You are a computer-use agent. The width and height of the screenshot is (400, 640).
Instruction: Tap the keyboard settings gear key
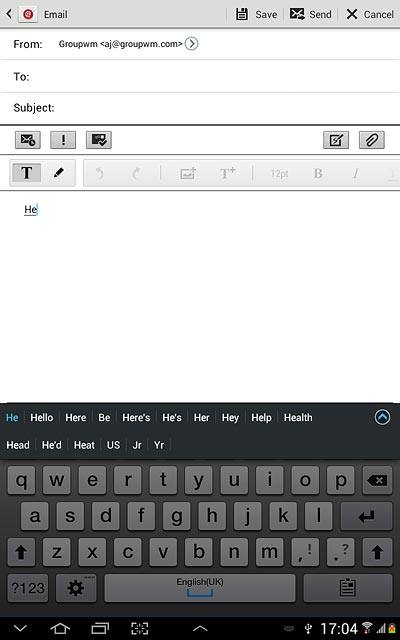coord(76,588)
